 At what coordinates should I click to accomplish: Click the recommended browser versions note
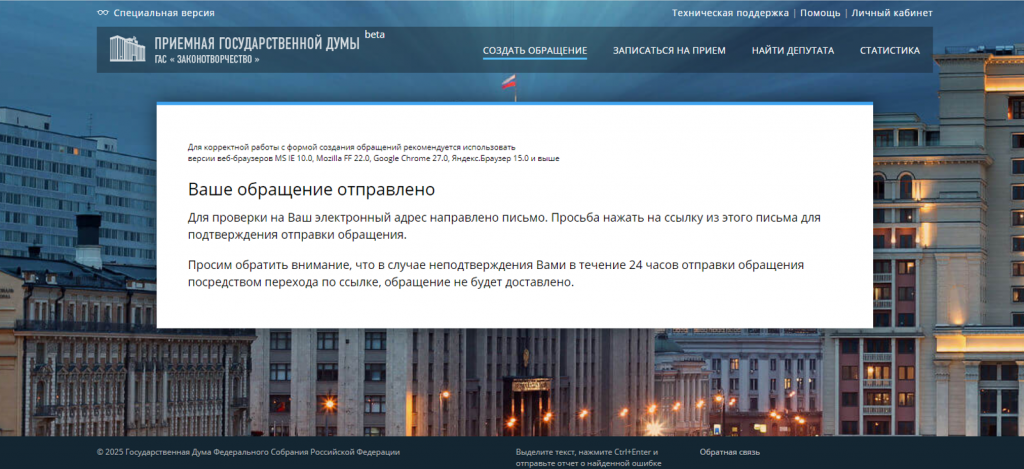(374, 153)
